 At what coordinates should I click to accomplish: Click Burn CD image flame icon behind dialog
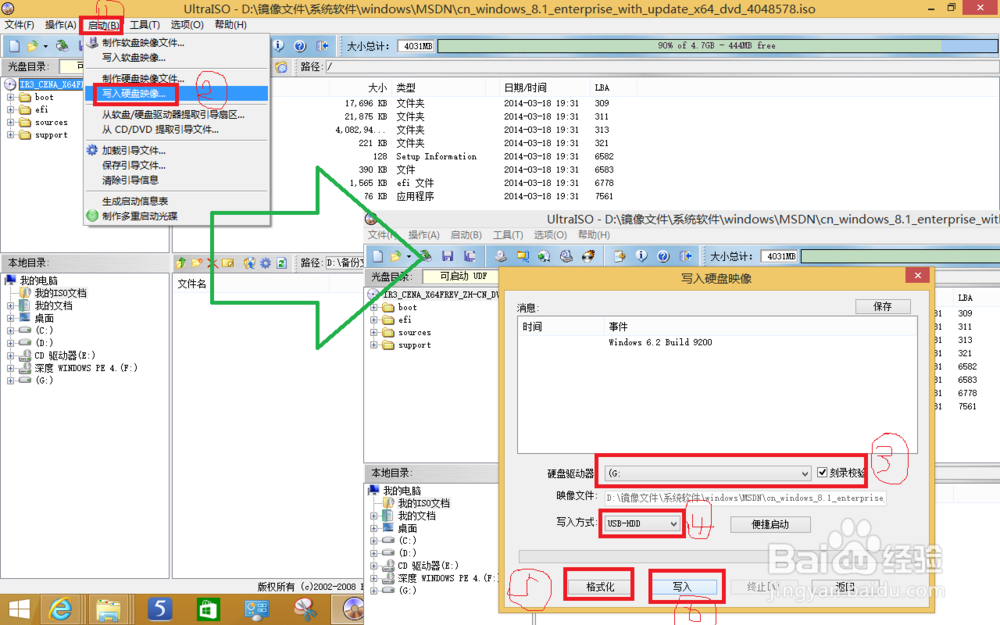tap(587, 256)
